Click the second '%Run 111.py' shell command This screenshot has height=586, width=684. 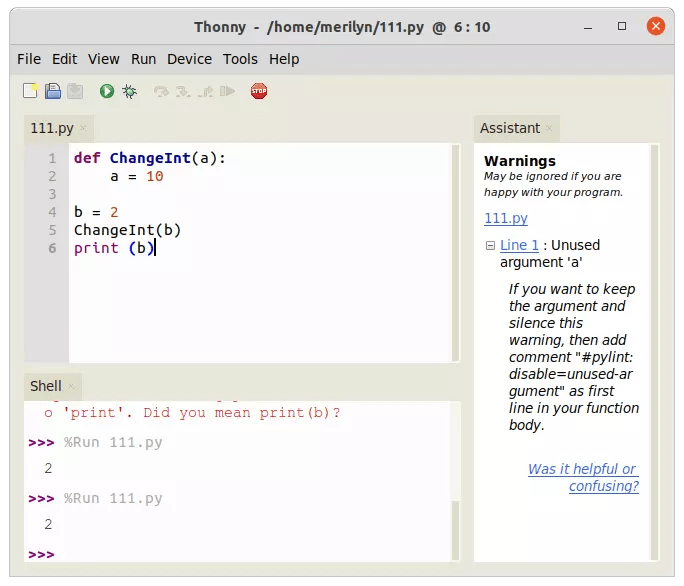[x=113, y=498]
